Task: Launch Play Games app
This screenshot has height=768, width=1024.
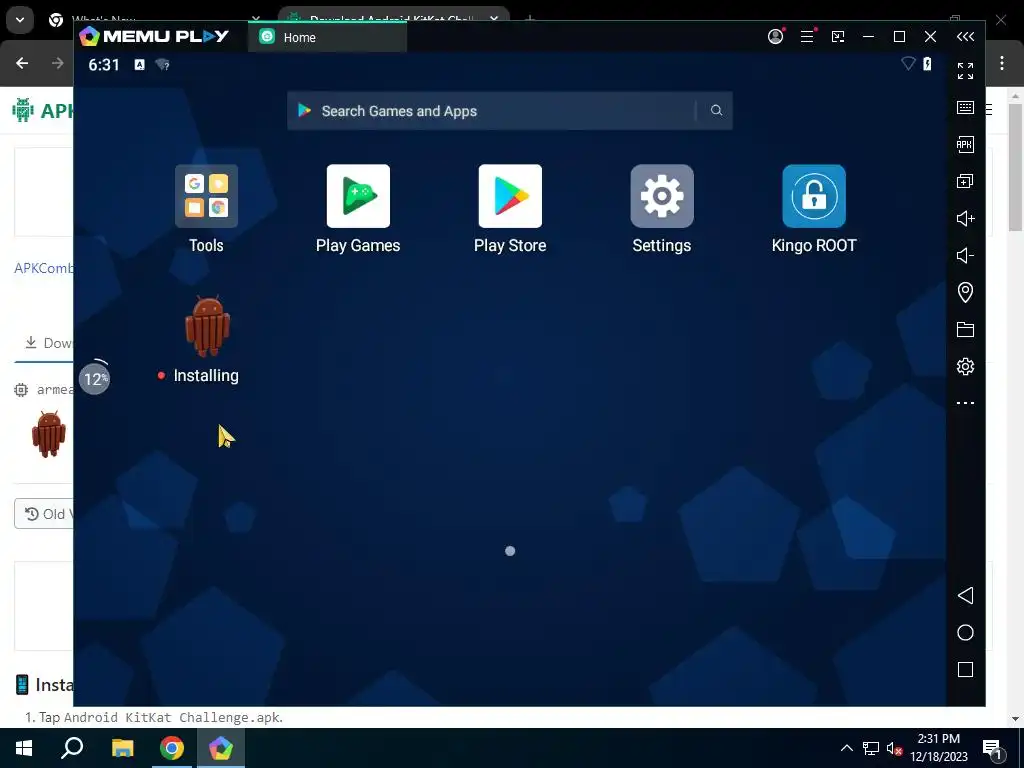Action: (358, 196)
